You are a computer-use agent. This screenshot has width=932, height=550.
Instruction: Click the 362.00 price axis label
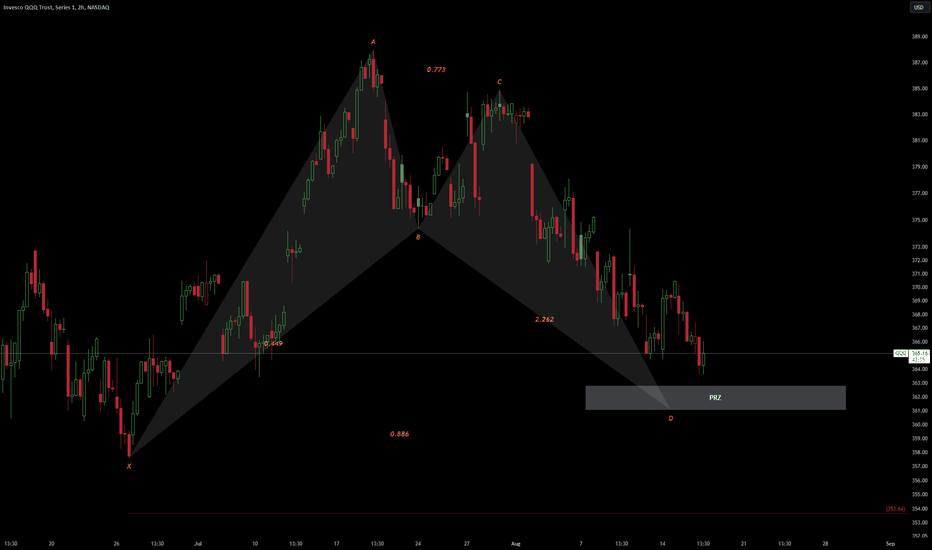pyautogui.click(x=920, y=397)
